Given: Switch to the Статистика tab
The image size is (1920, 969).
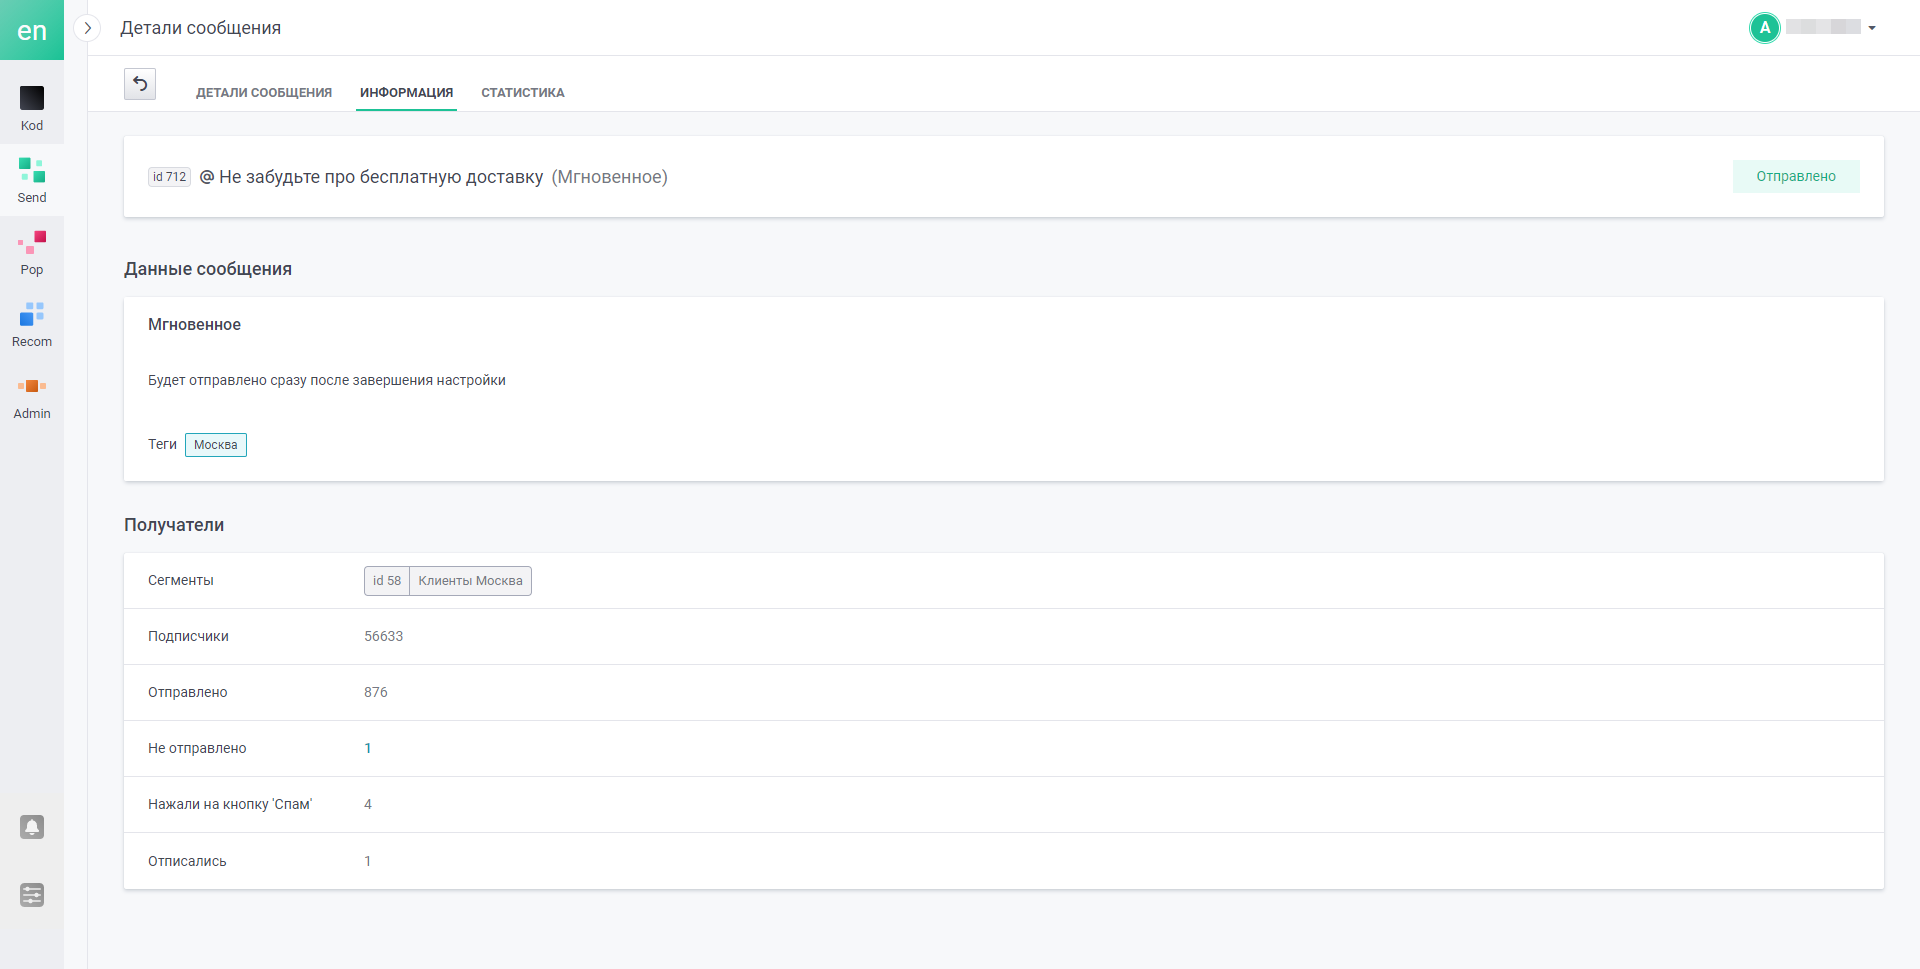Looking at the screenshot, I should (x=523, y=92).
